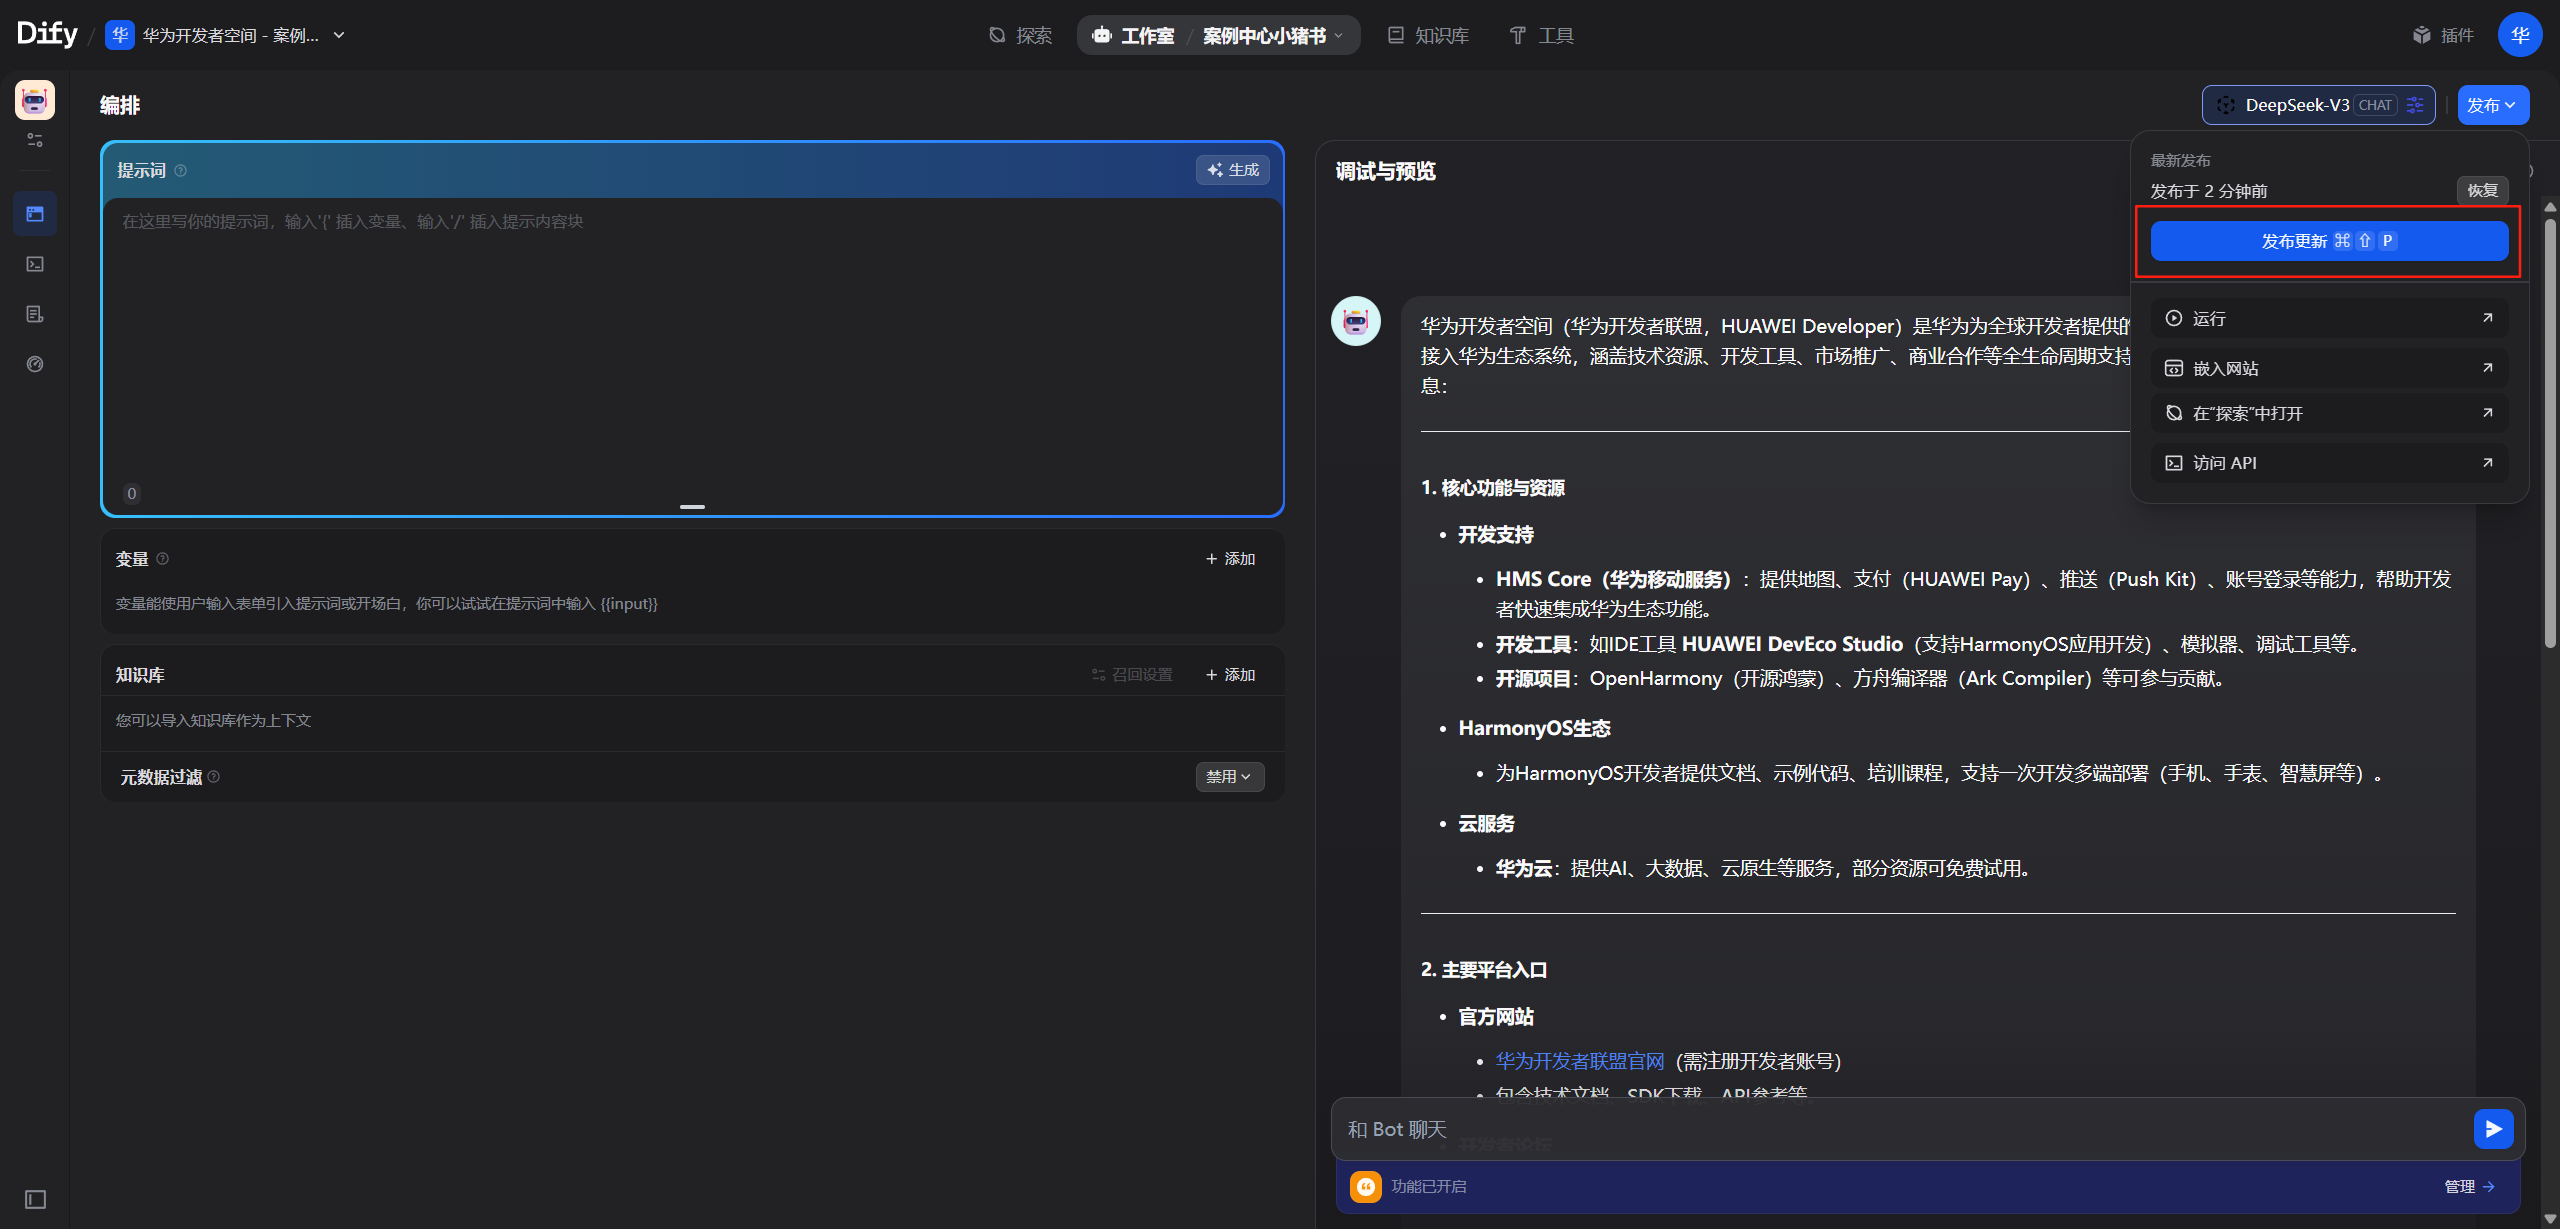Image resolution: width=2560 pixels, height=1229 pixels.
Task: Click the prompt box resize handle
Action: coord(692,507)
